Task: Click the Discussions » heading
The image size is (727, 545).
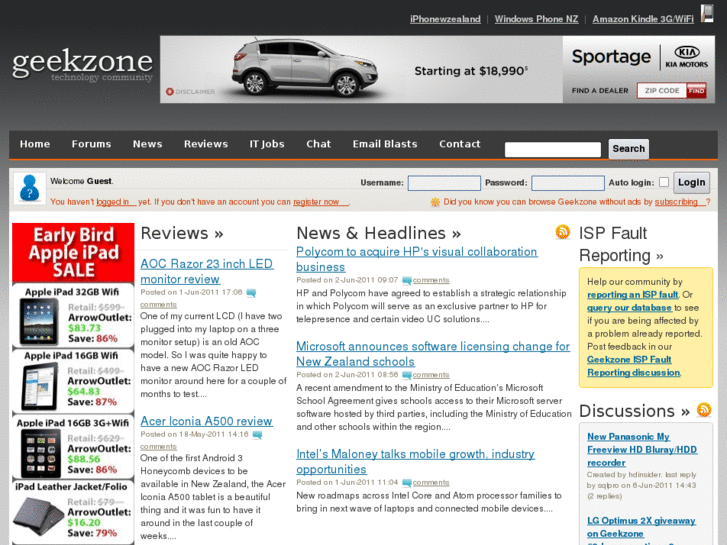Action: tap(634, 411)
